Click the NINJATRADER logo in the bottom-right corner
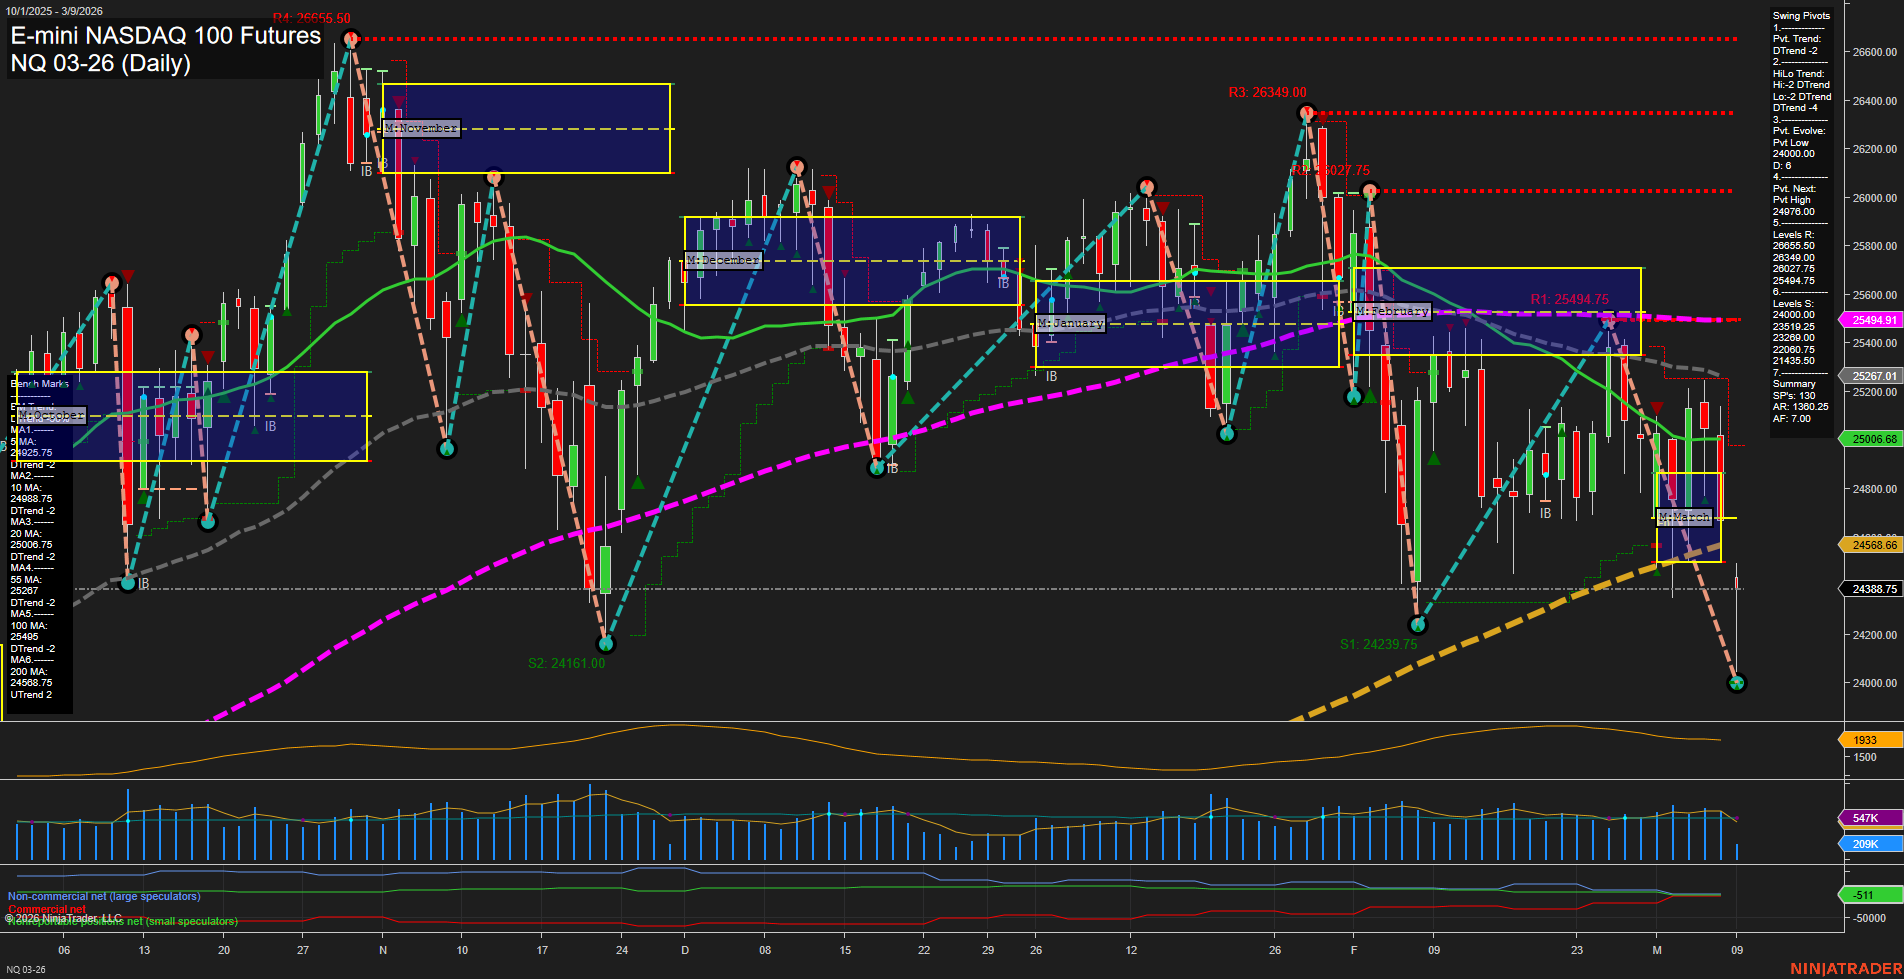1904x979 pixels. tap(1845, 968)
